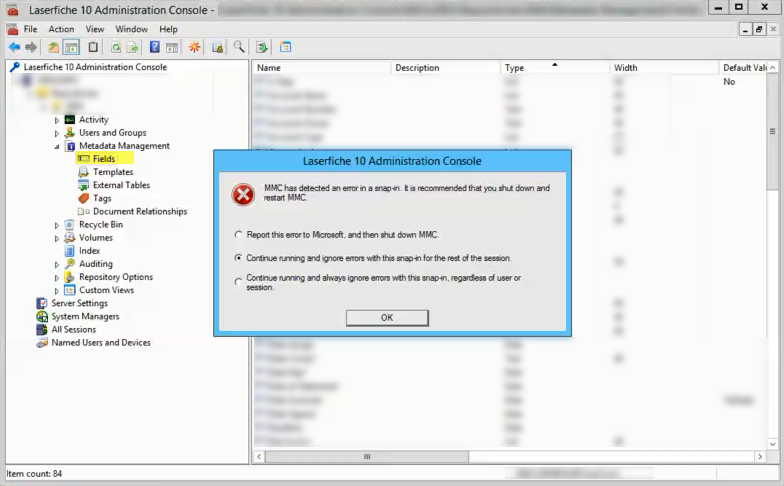Click the Recycle Bin icon in tree
Screen dimensions: 784x486
70,224
